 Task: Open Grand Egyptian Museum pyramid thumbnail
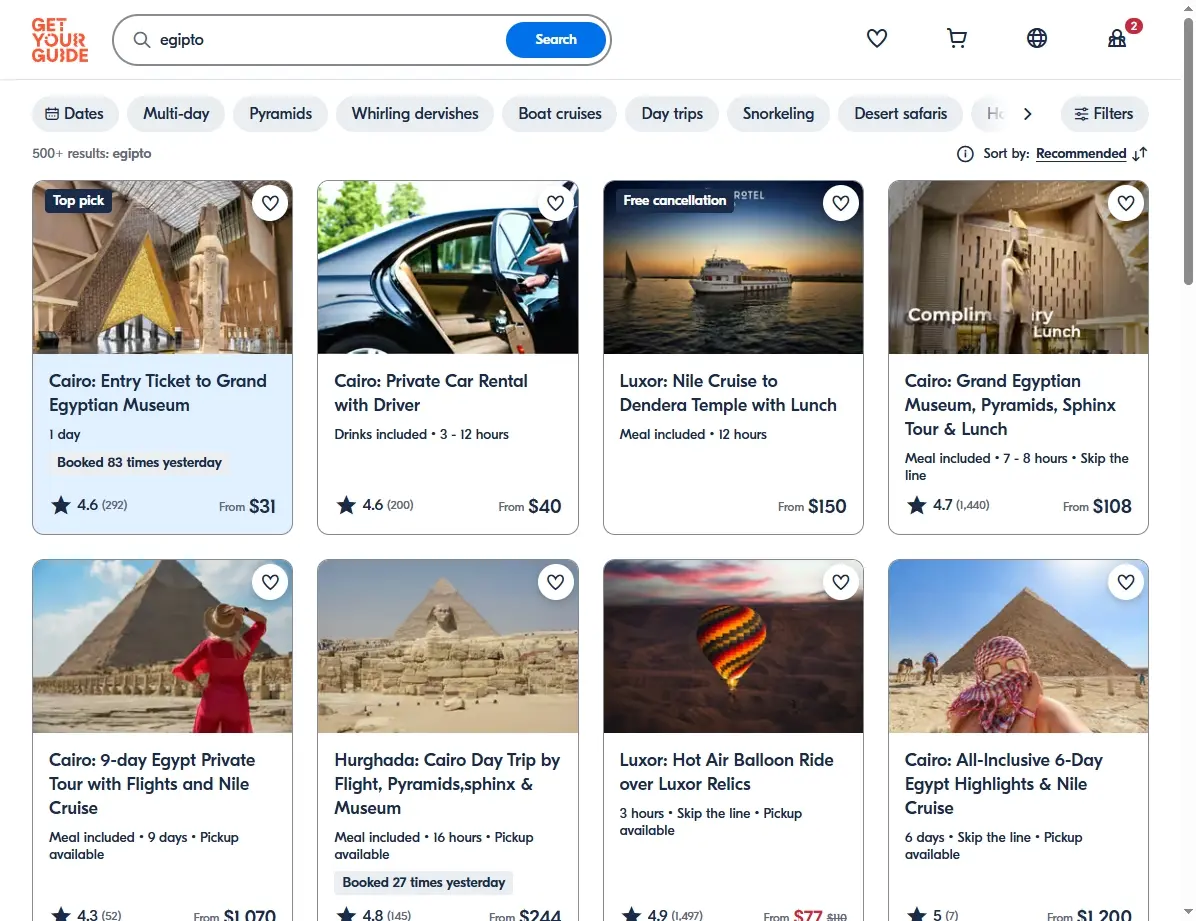click(x=162, y=267)
